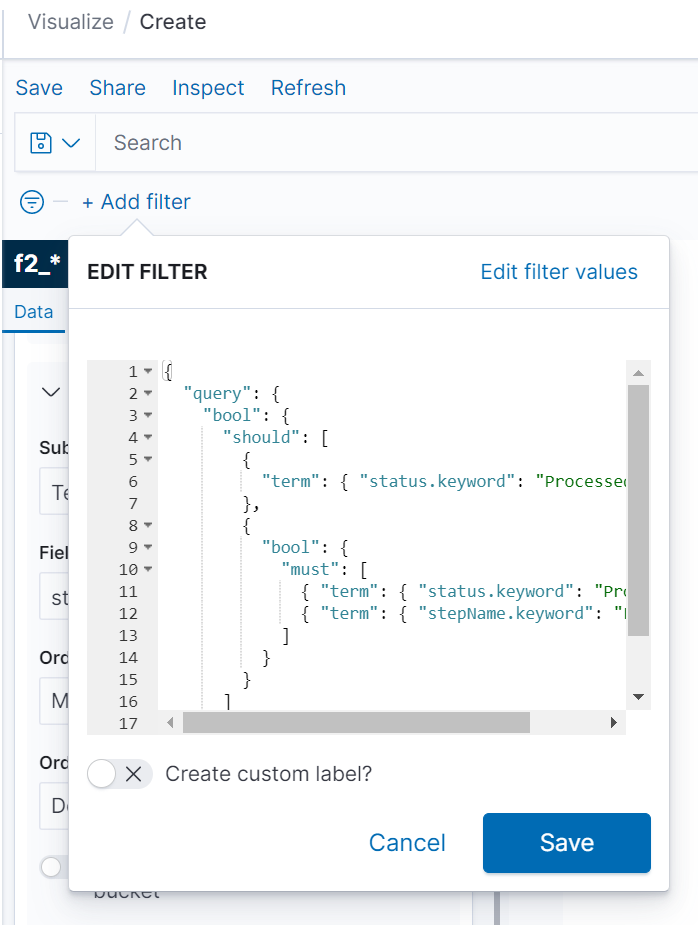Cancel the filter edit
The image size is (698, 925).
[407, 843]
